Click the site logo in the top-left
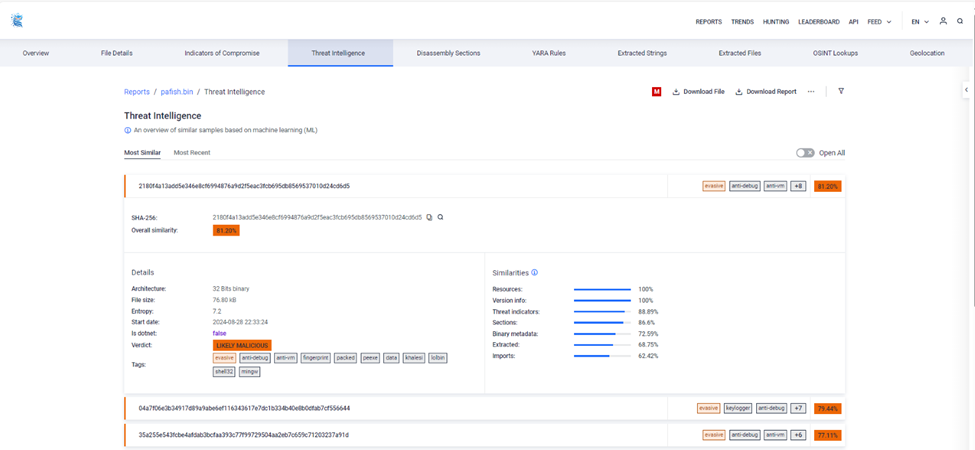 click(x=16, y=21)
